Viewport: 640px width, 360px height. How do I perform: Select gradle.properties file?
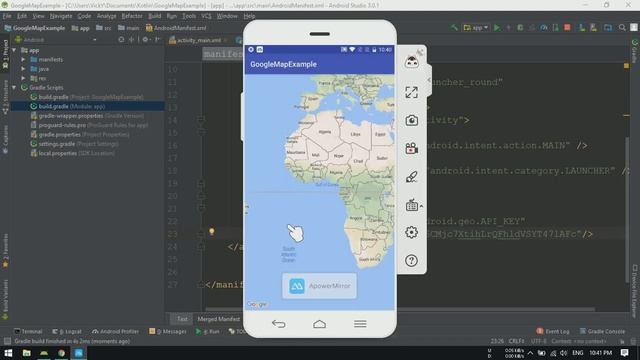(x=80, y=135)
